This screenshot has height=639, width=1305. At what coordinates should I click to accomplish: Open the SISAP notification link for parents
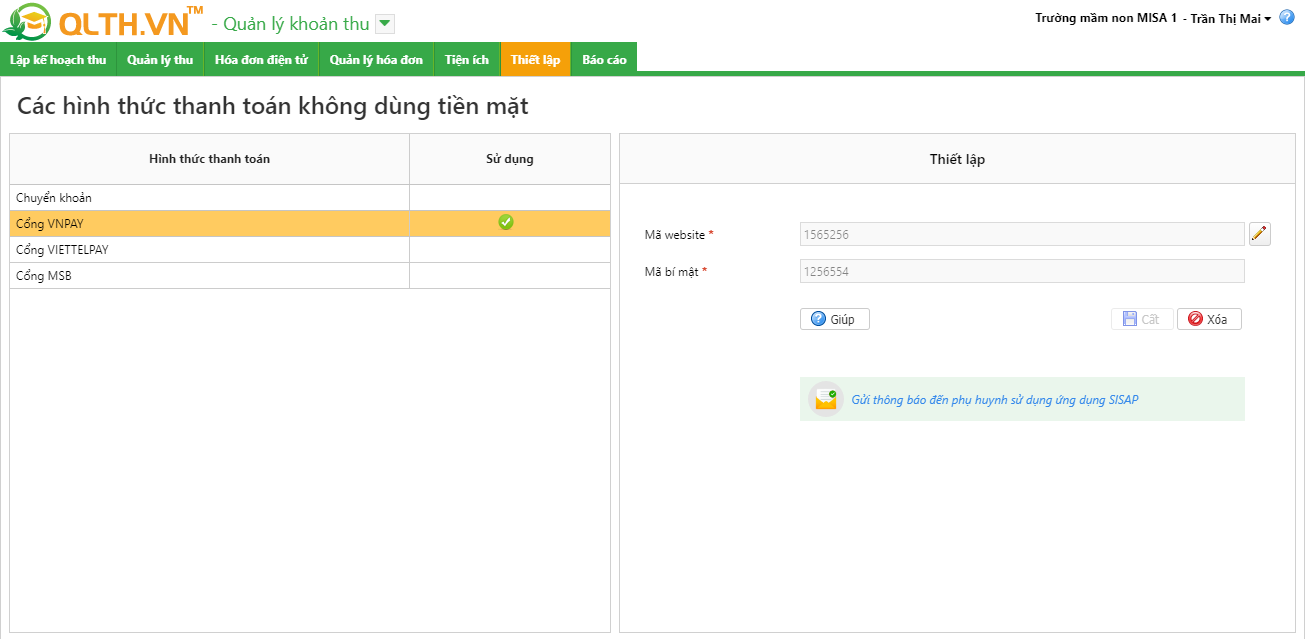point(994,400)
